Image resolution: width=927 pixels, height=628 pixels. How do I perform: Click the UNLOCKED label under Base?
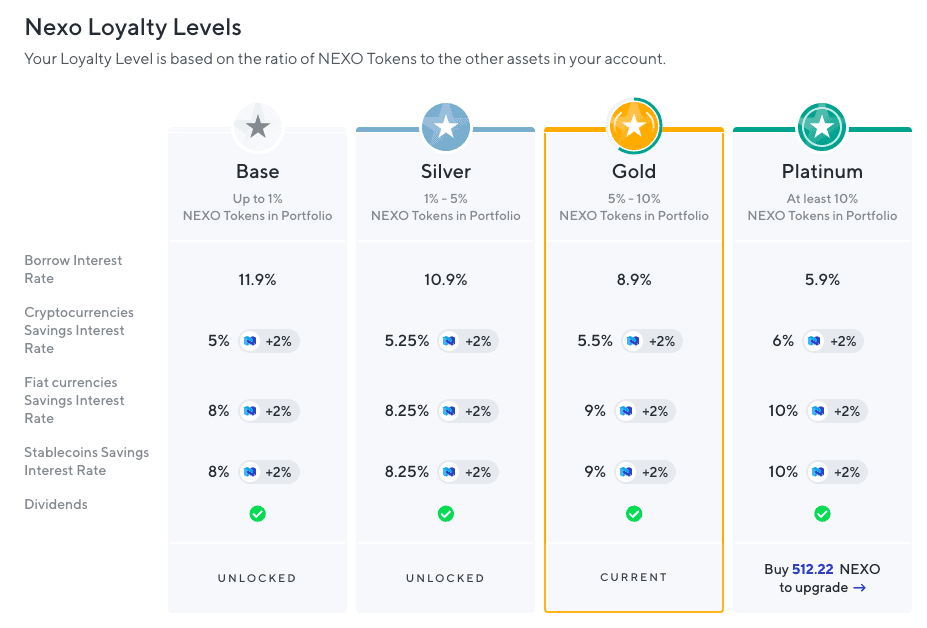pos(257,578)
